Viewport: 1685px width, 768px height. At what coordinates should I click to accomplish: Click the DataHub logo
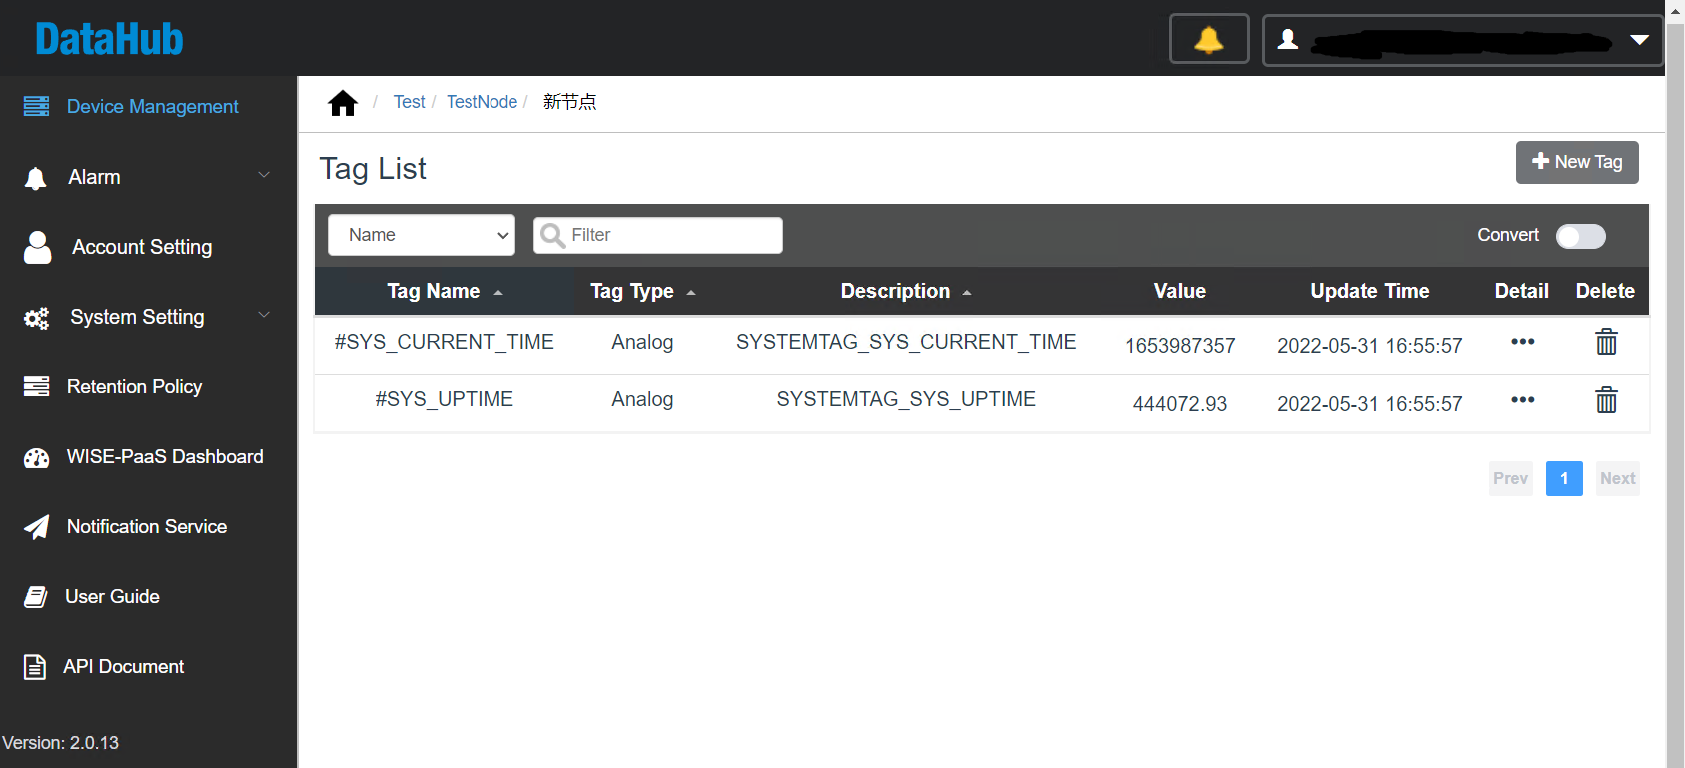click(109, 40)
